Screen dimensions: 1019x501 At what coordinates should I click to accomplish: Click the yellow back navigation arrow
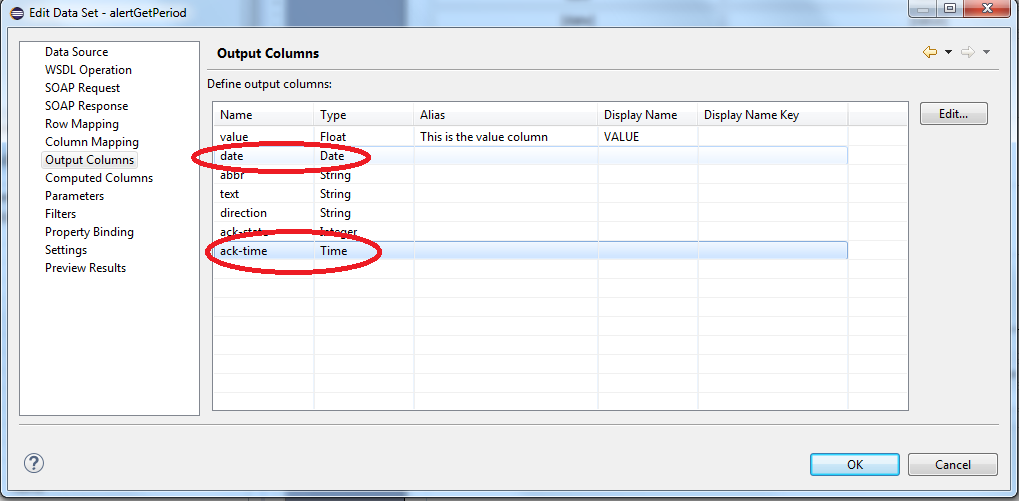(x=930, y=52)
